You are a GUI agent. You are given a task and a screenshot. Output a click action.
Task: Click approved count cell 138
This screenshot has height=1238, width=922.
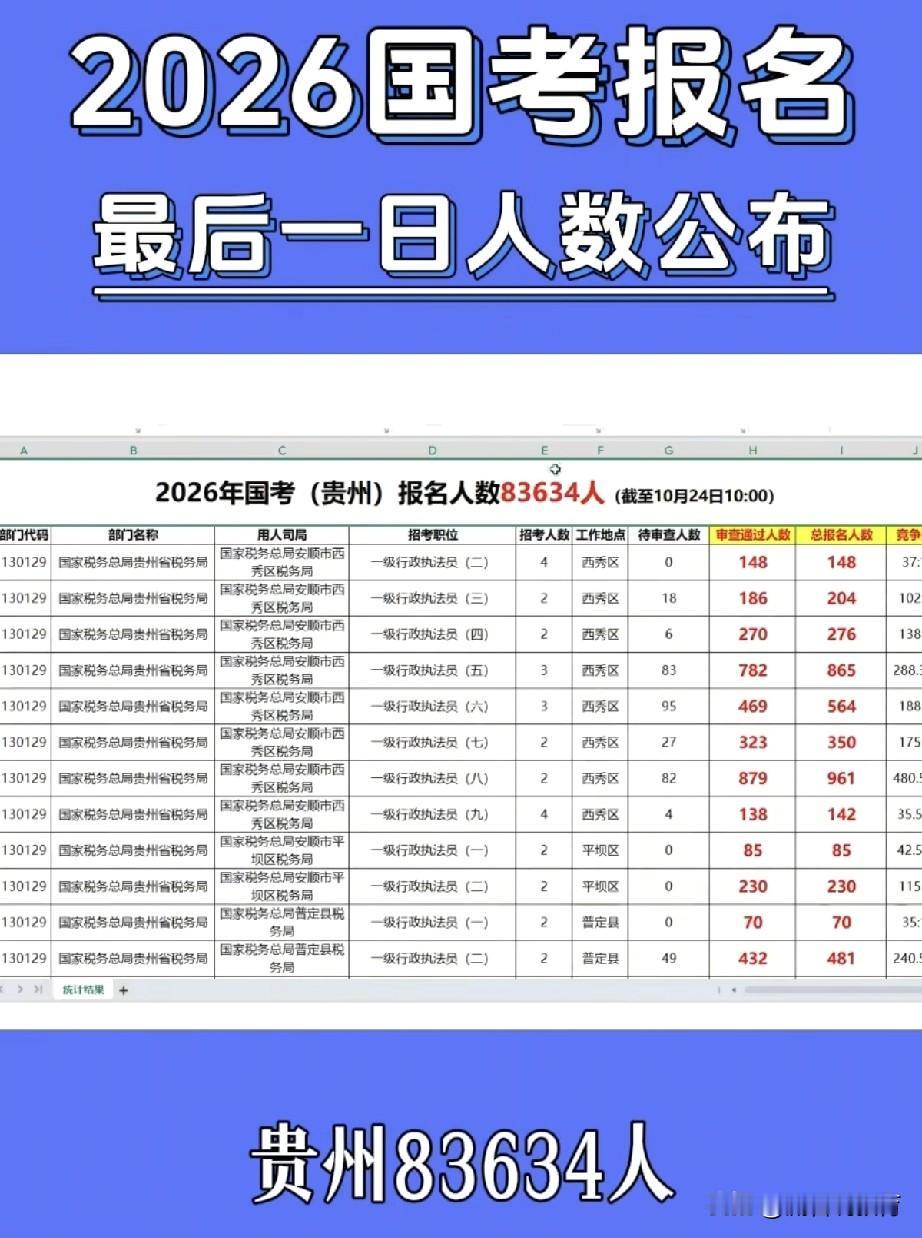753,814
